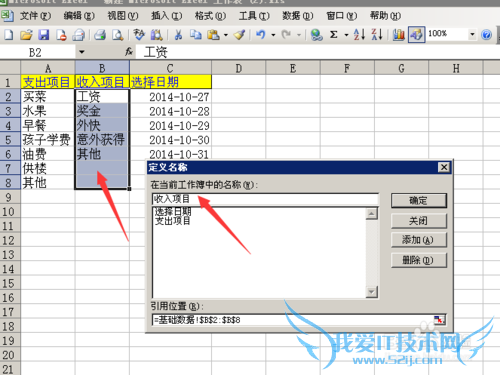Select row 10 header
This screenshot has width=500, height=375.
point(9,212)
